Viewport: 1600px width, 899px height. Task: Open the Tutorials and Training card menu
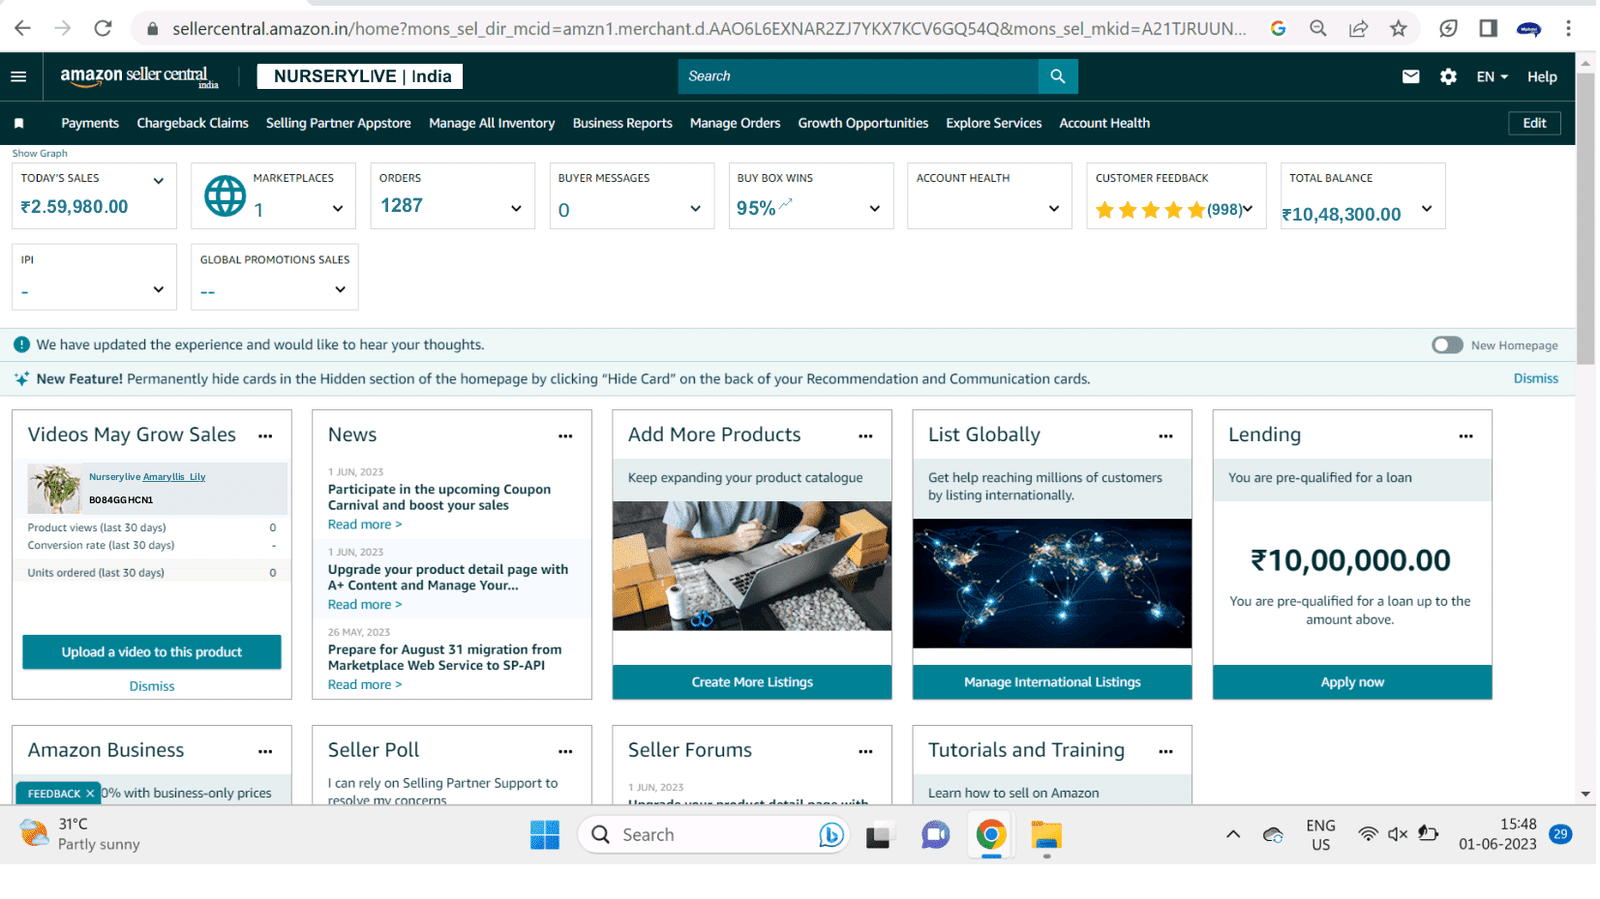[1165, 751]
